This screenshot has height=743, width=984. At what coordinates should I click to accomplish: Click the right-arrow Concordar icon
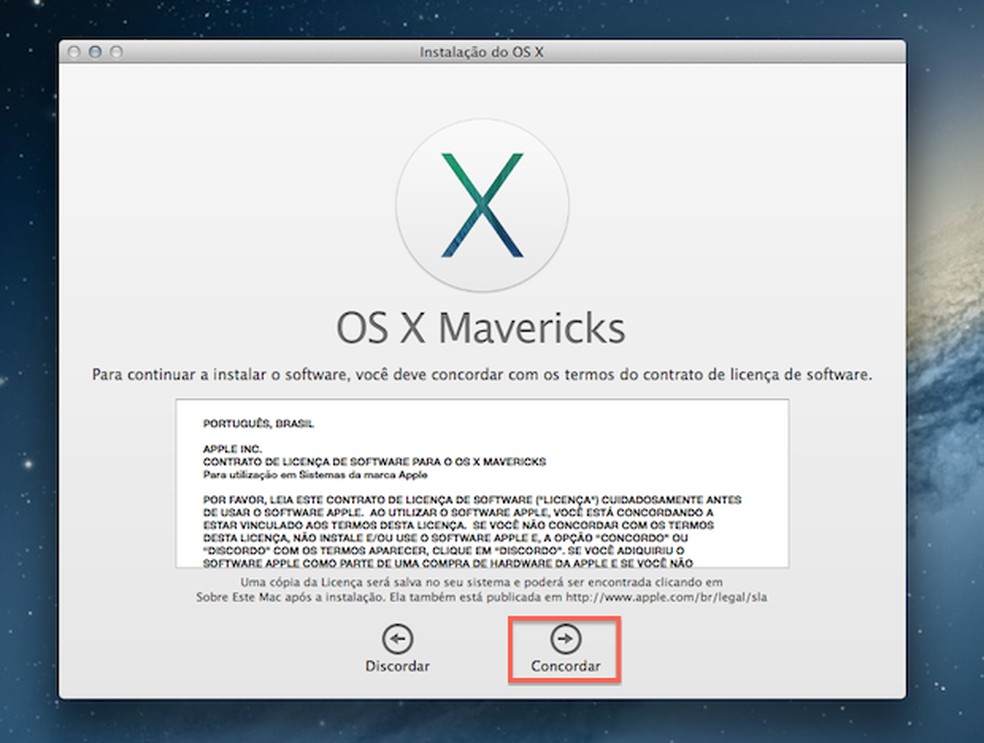coord(565,637)
